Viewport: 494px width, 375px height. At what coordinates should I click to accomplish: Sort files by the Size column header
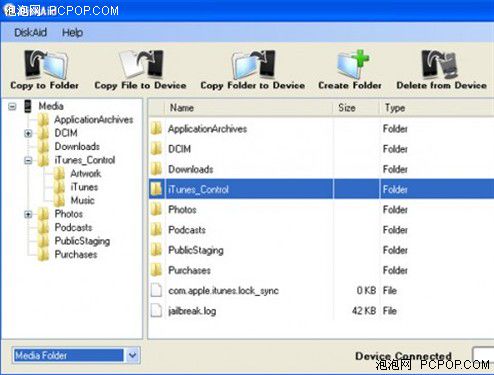pyautogui.click(x=356, y=108)
